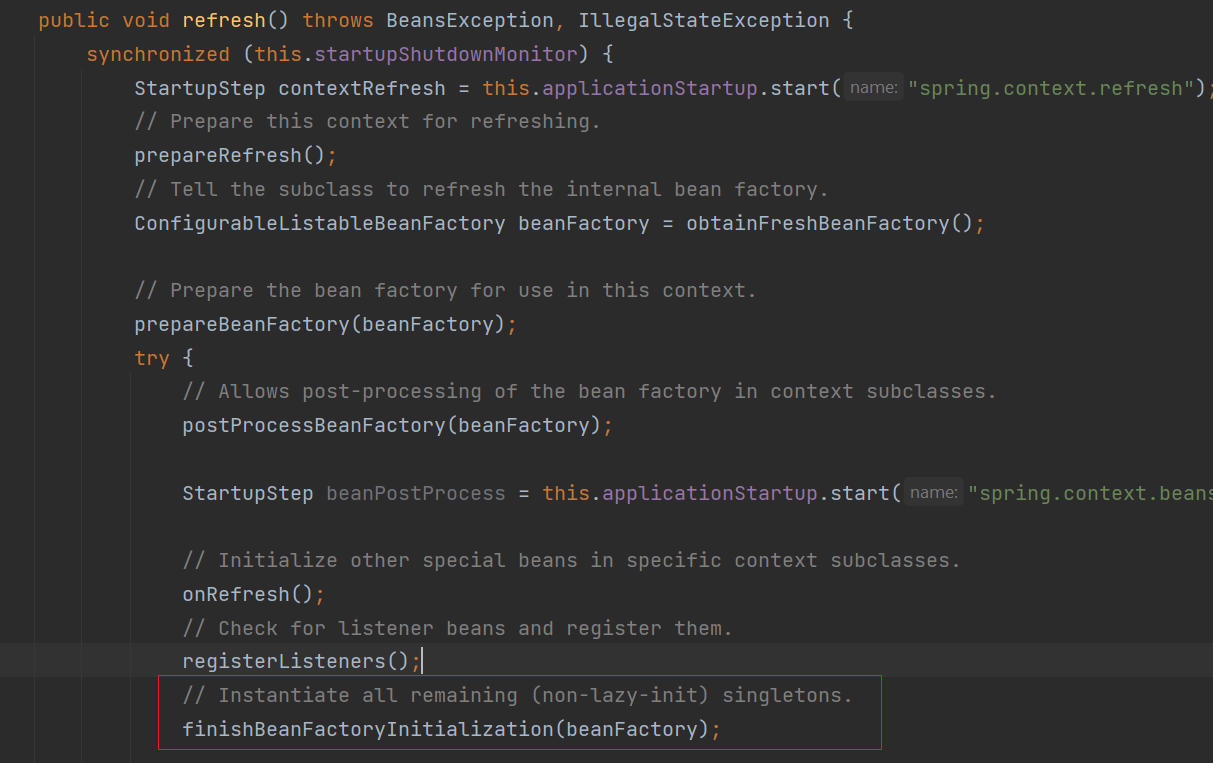The width and height of the screenshot is (1213, 763).
Task: Click the "spring.context.refresh" string literal
Action: coord(1051,88)
